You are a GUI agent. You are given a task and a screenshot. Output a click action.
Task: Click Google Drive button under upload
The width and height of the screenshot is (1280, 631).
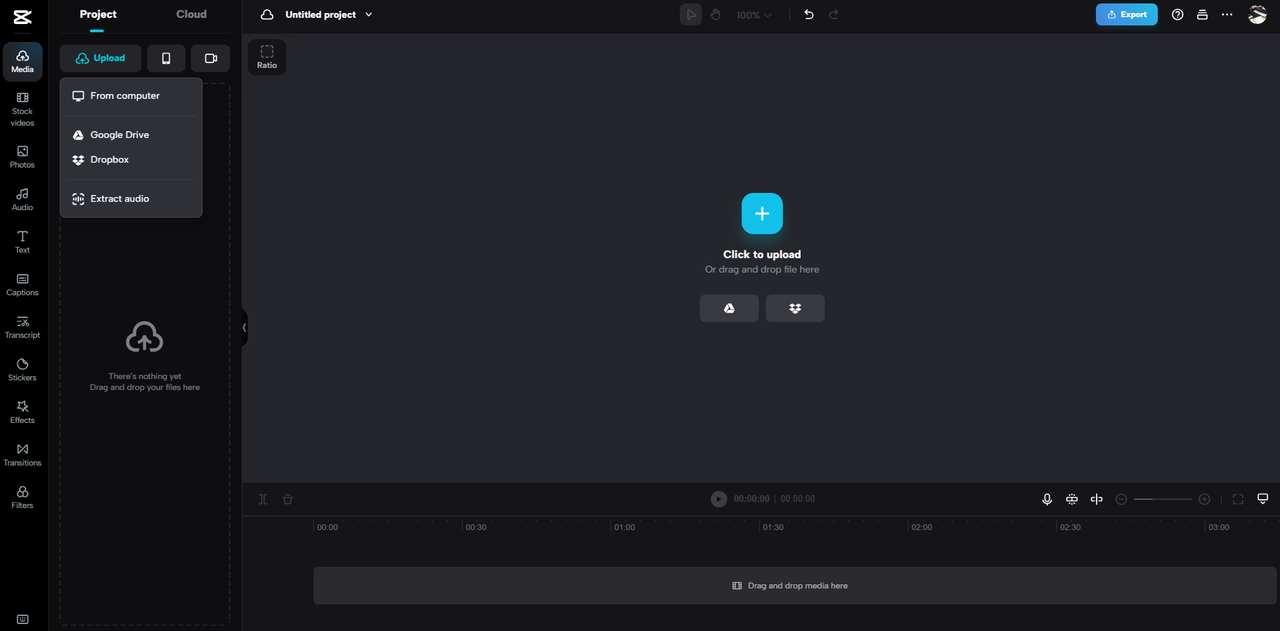pyautogui.click(x=729, y=308)
